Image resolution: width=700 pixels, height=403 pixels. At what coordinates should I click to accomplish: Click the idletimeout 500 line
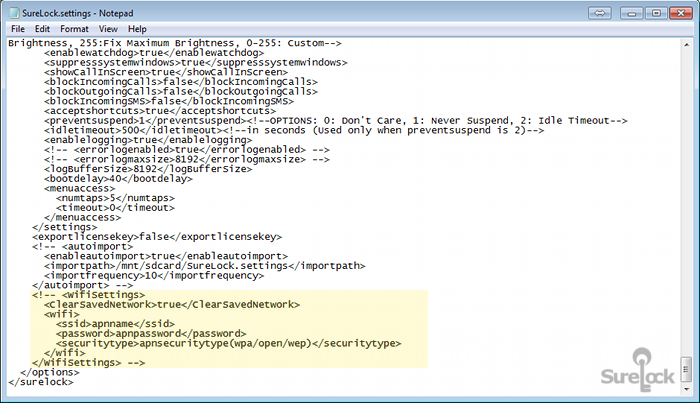point(294,130)
